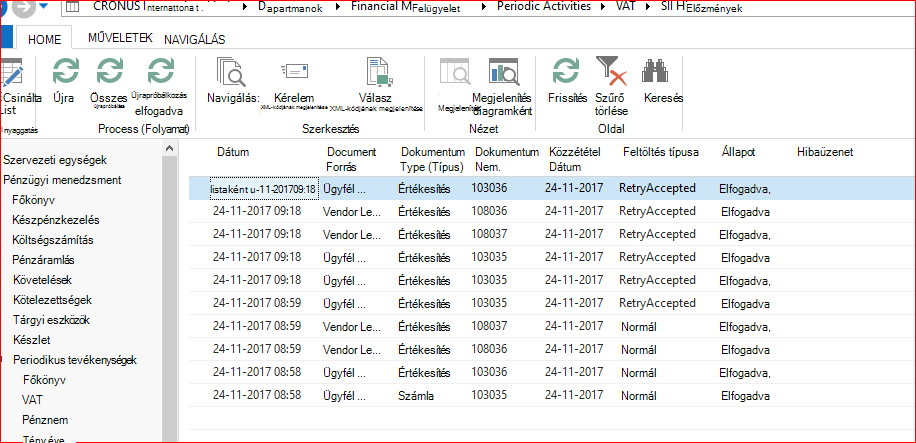The height and width of the screenshot is (443, 916).
Task: Switch to the HOME tab
Action: 44,39
